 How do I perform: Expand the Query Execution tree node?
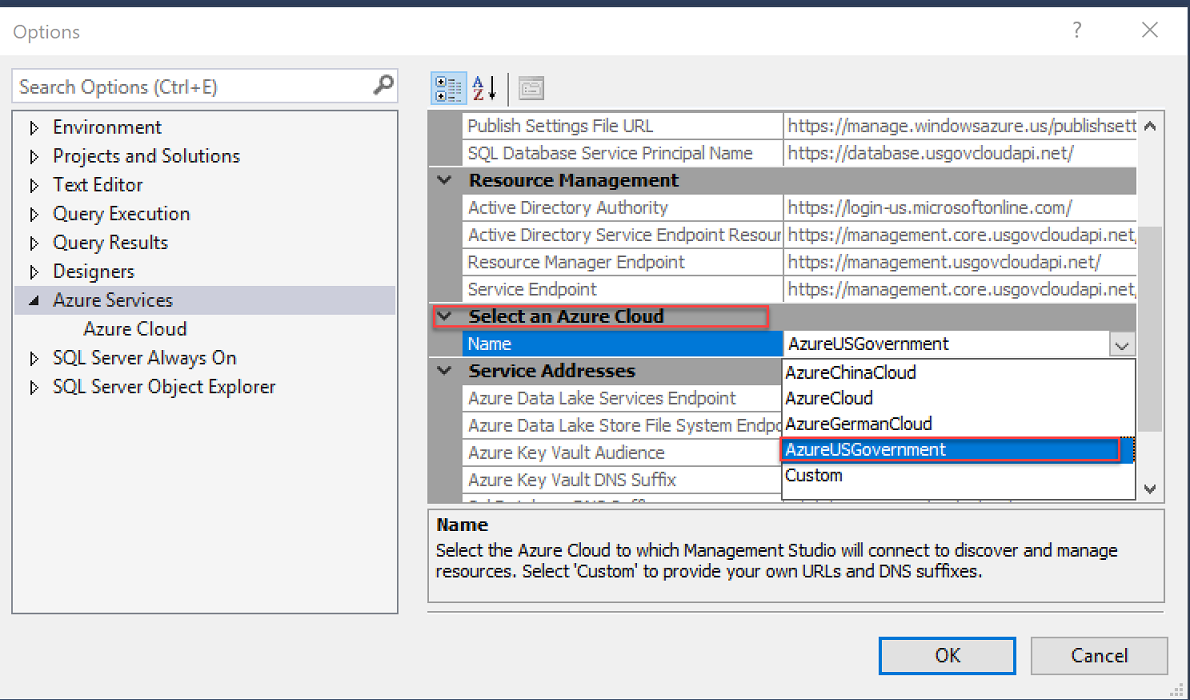click(x=33, y=213)
